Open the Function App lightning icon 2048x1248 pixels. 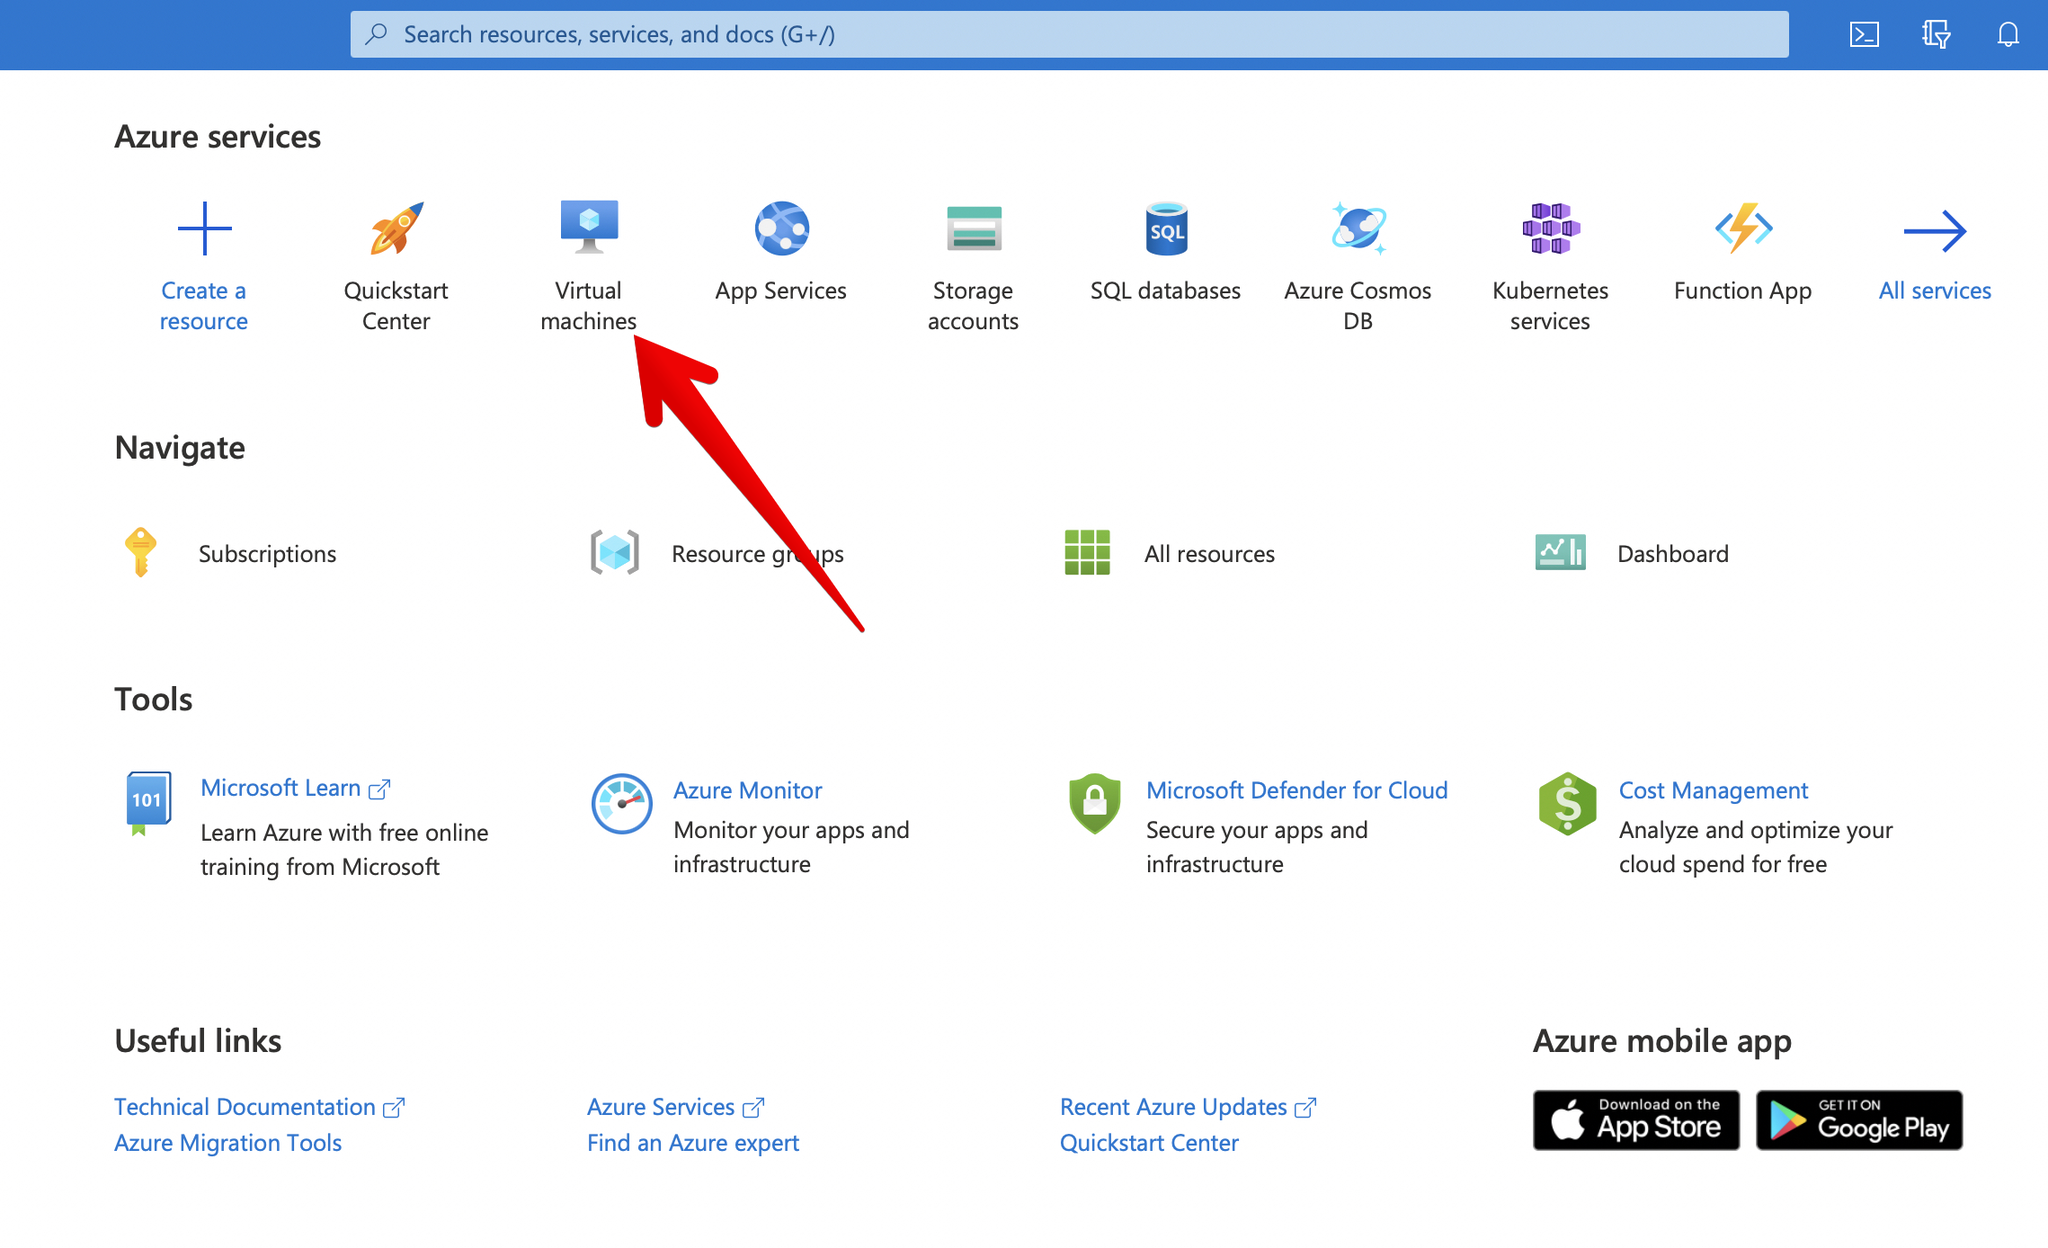pos(1743,228)
